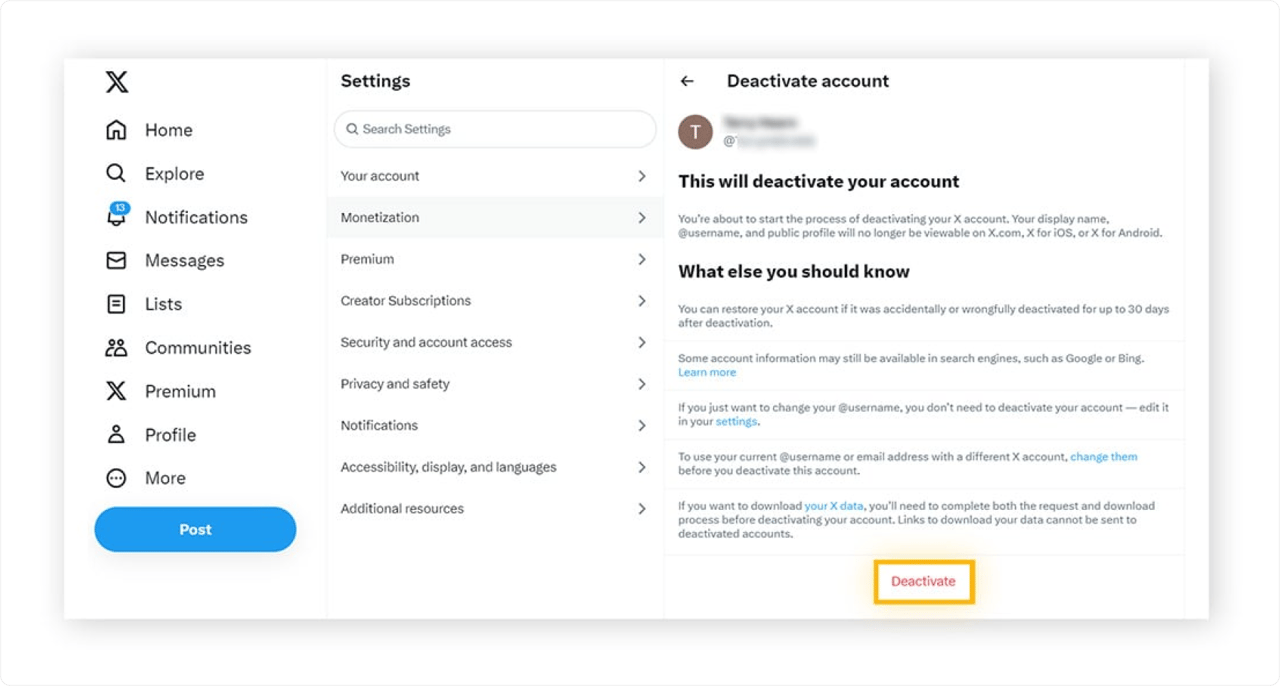Expand Privacy and safety chevron

coord(642,384)
